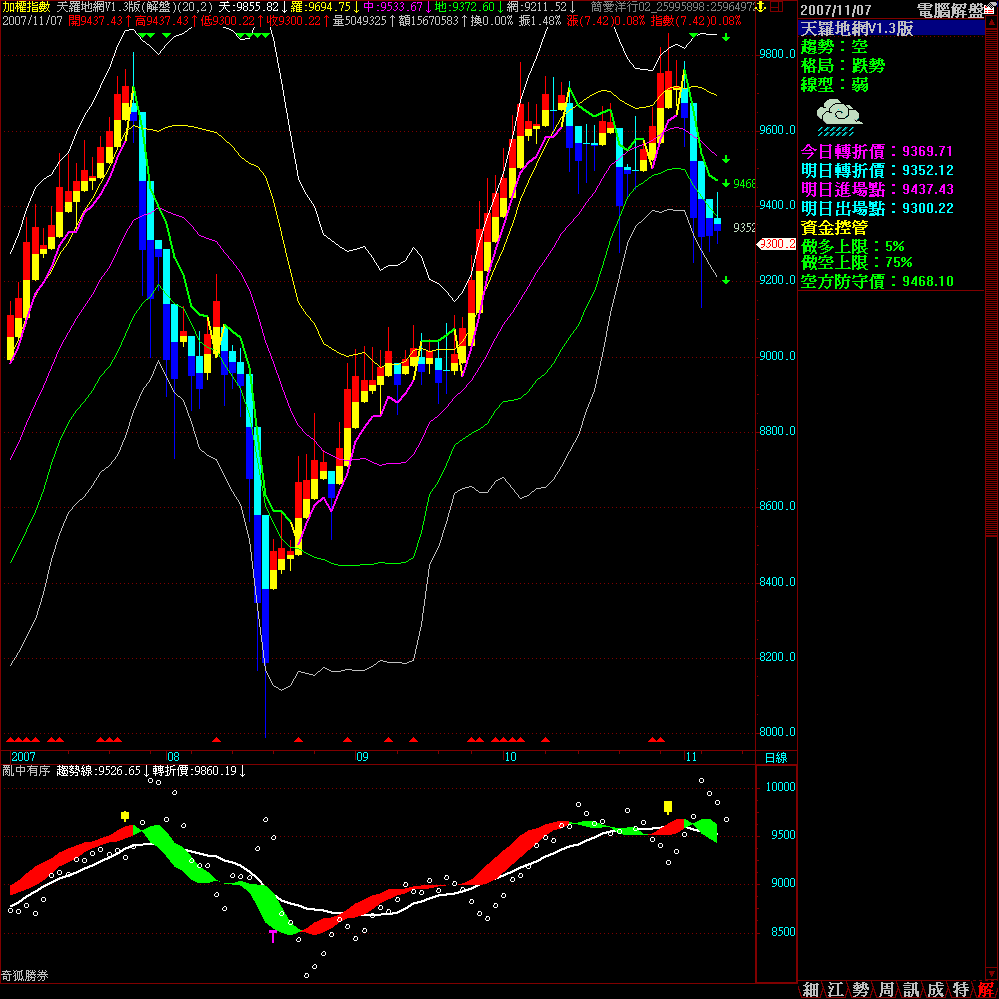
Task: Click the red 9300.2 current price tag
Action: (777, 244)
